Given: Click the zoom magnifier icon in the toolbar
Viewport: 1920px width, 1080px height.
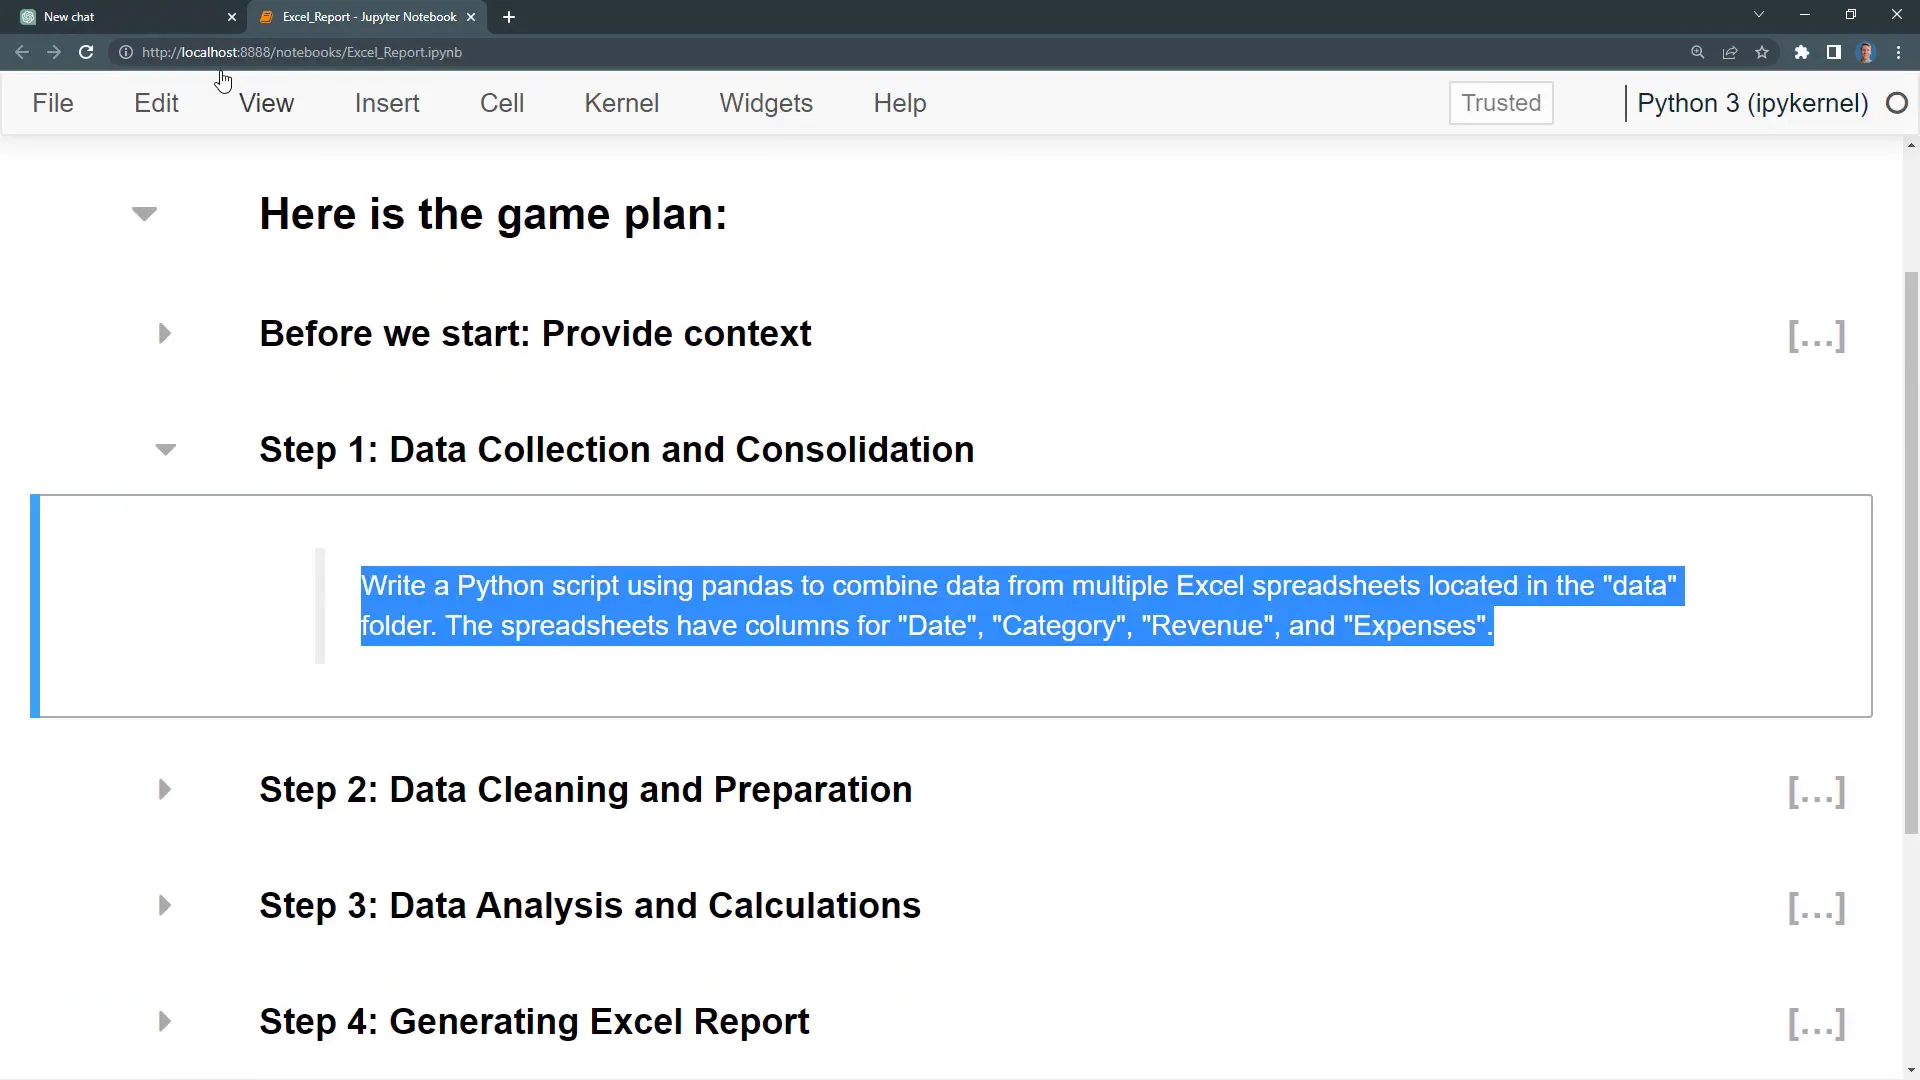Looking at the screenshot, I should click(1697, 52).
